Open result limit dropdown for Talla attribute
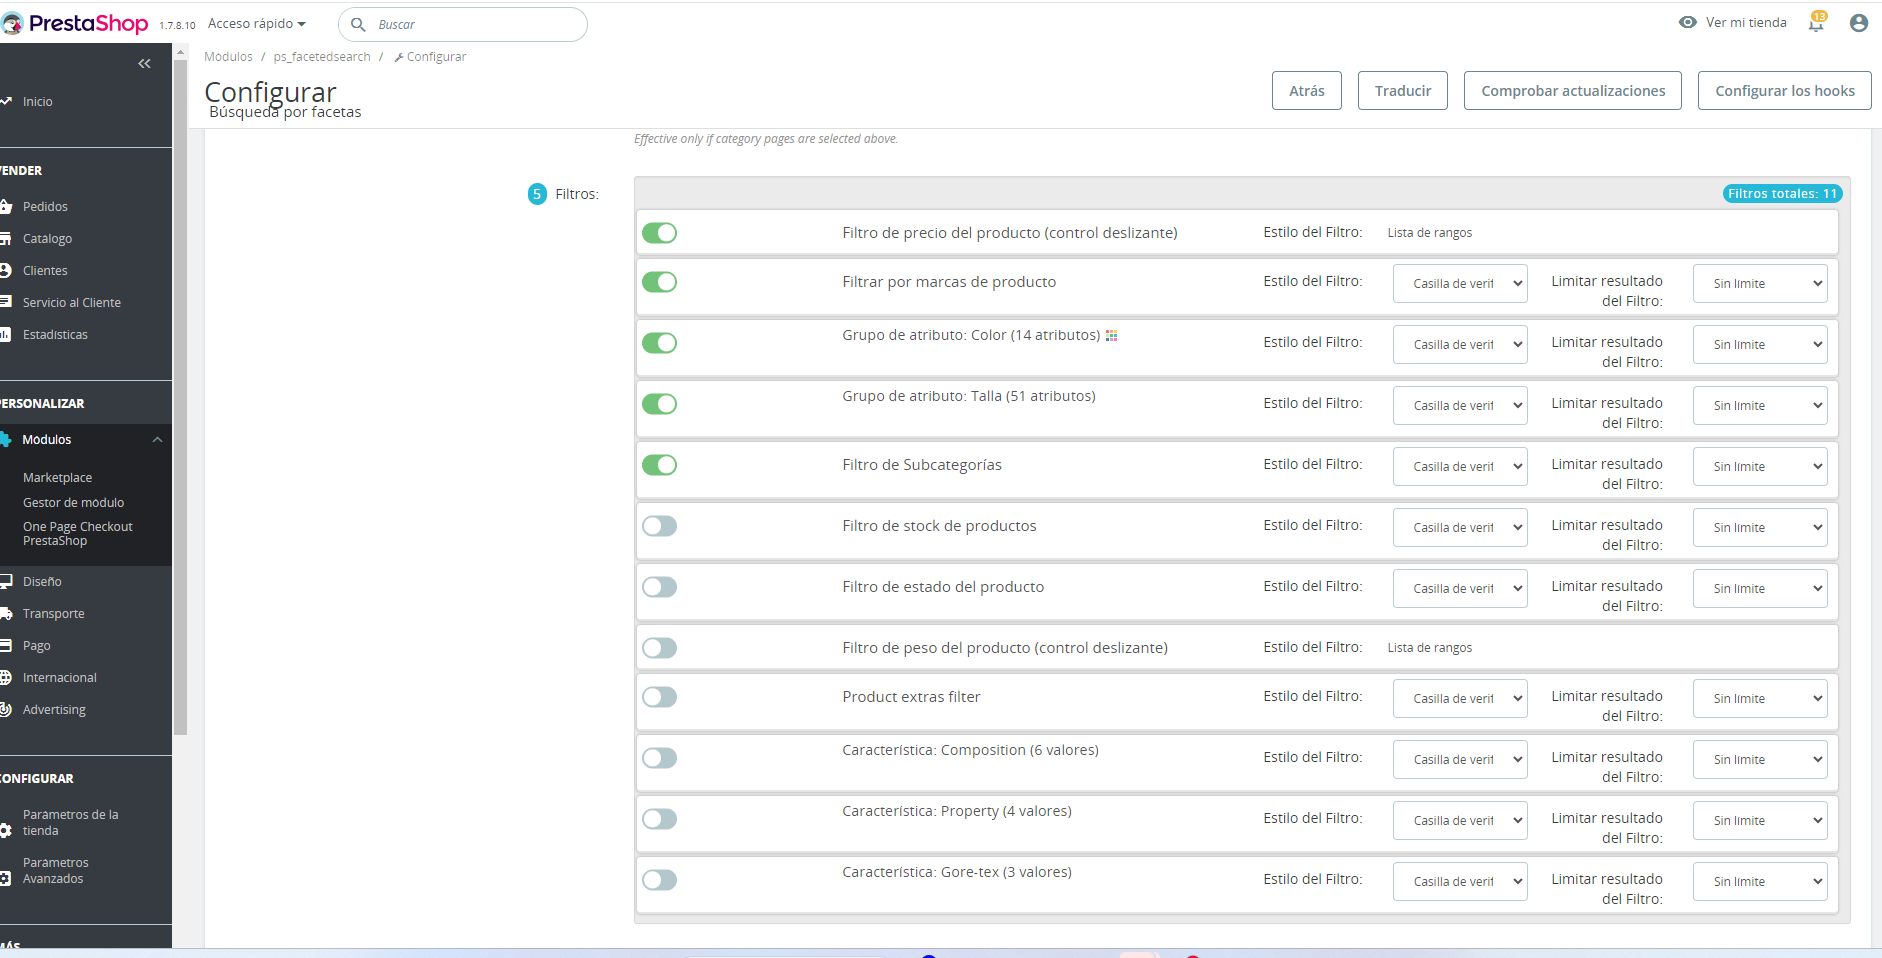 click(1760, 406)
